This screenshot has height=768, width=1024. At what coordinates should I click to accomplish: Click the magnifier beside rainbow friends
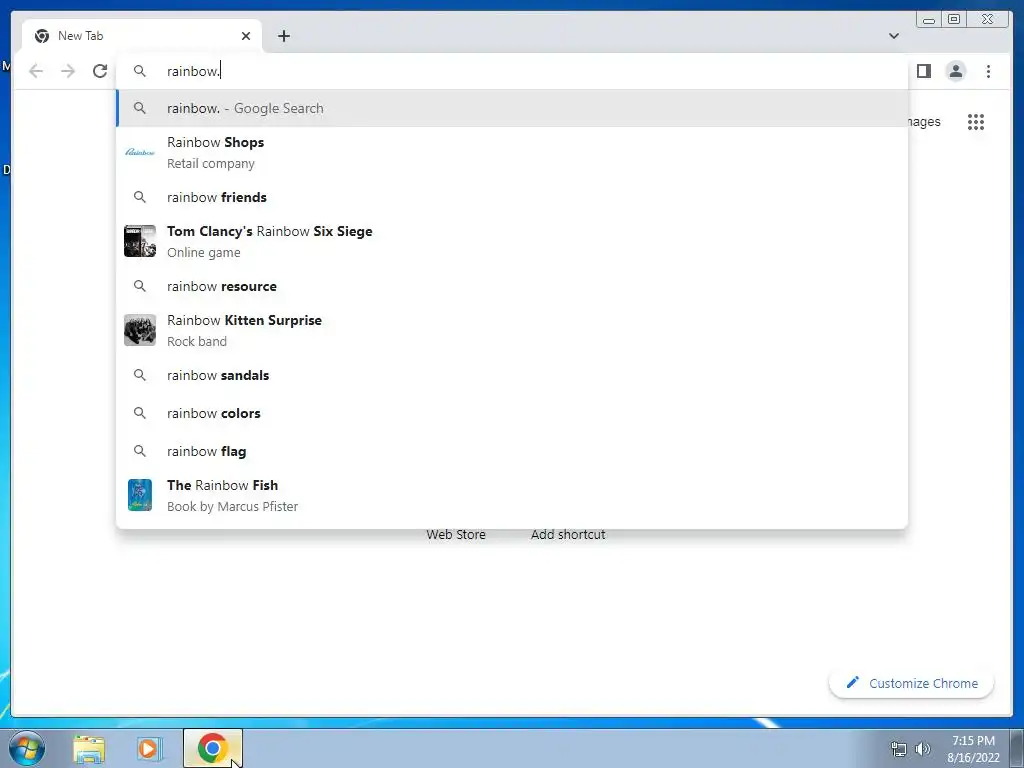[x=140, y=197]
